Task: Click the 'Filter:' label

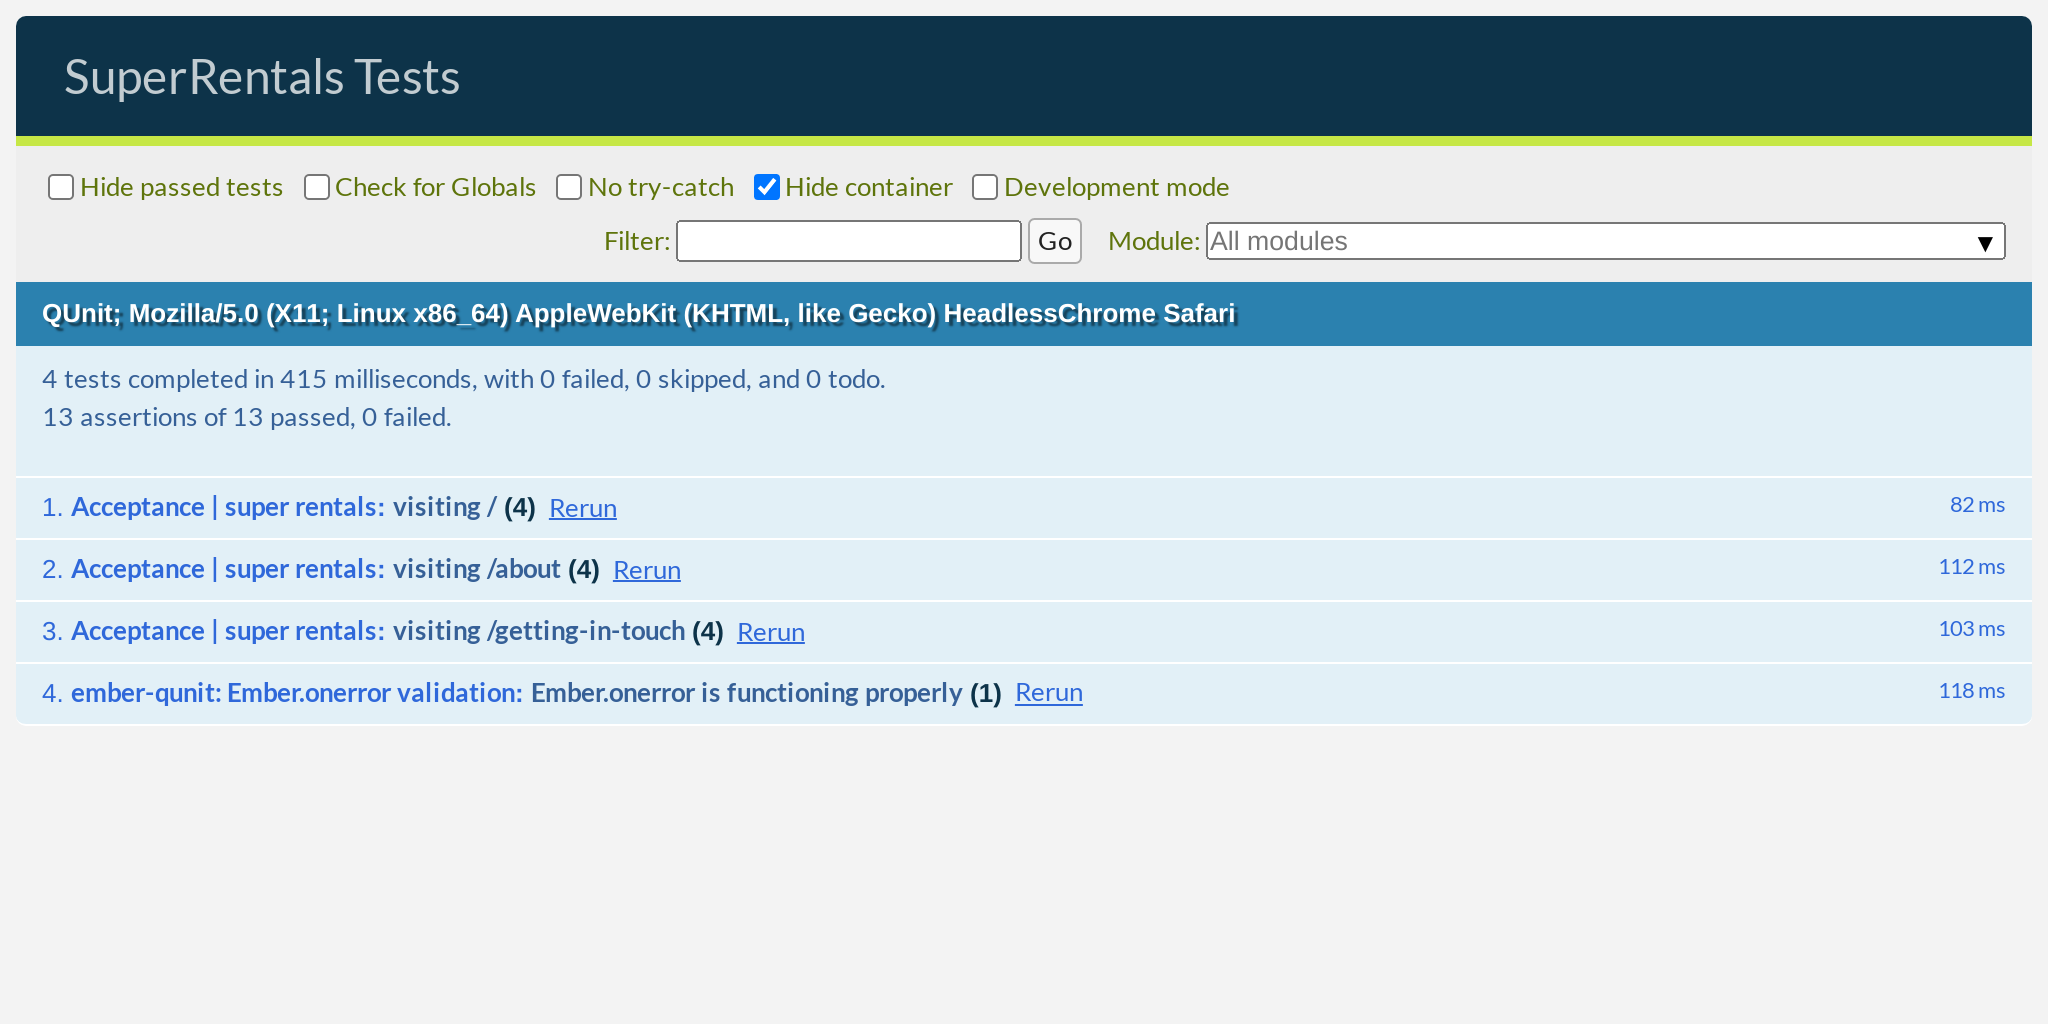Action: (637, 241)
